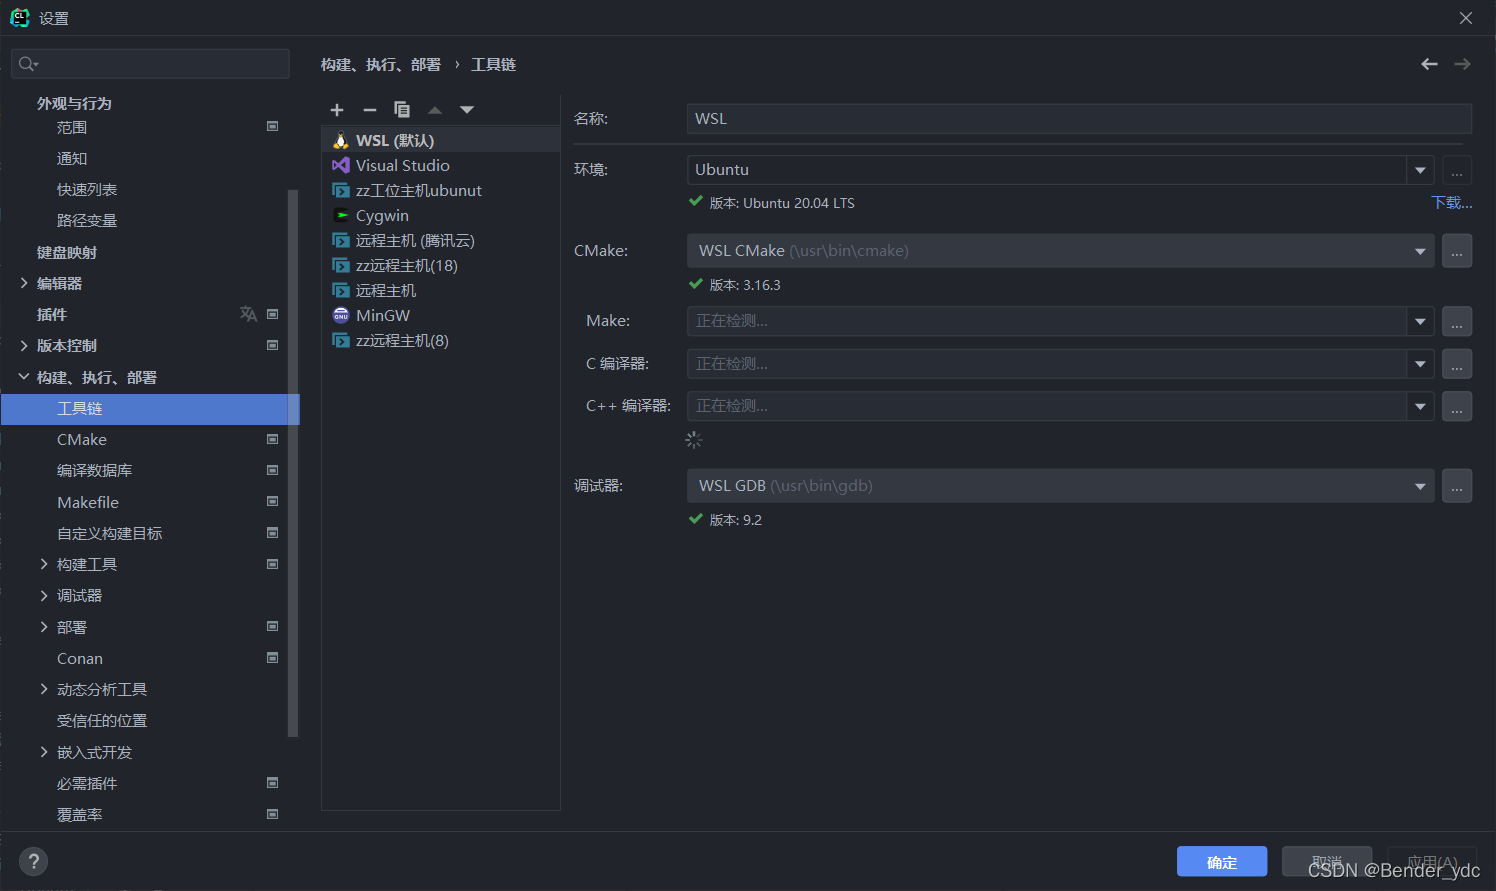Click project-level icon beside CMake
This screenshot has height=891, width=1496.
272,439
